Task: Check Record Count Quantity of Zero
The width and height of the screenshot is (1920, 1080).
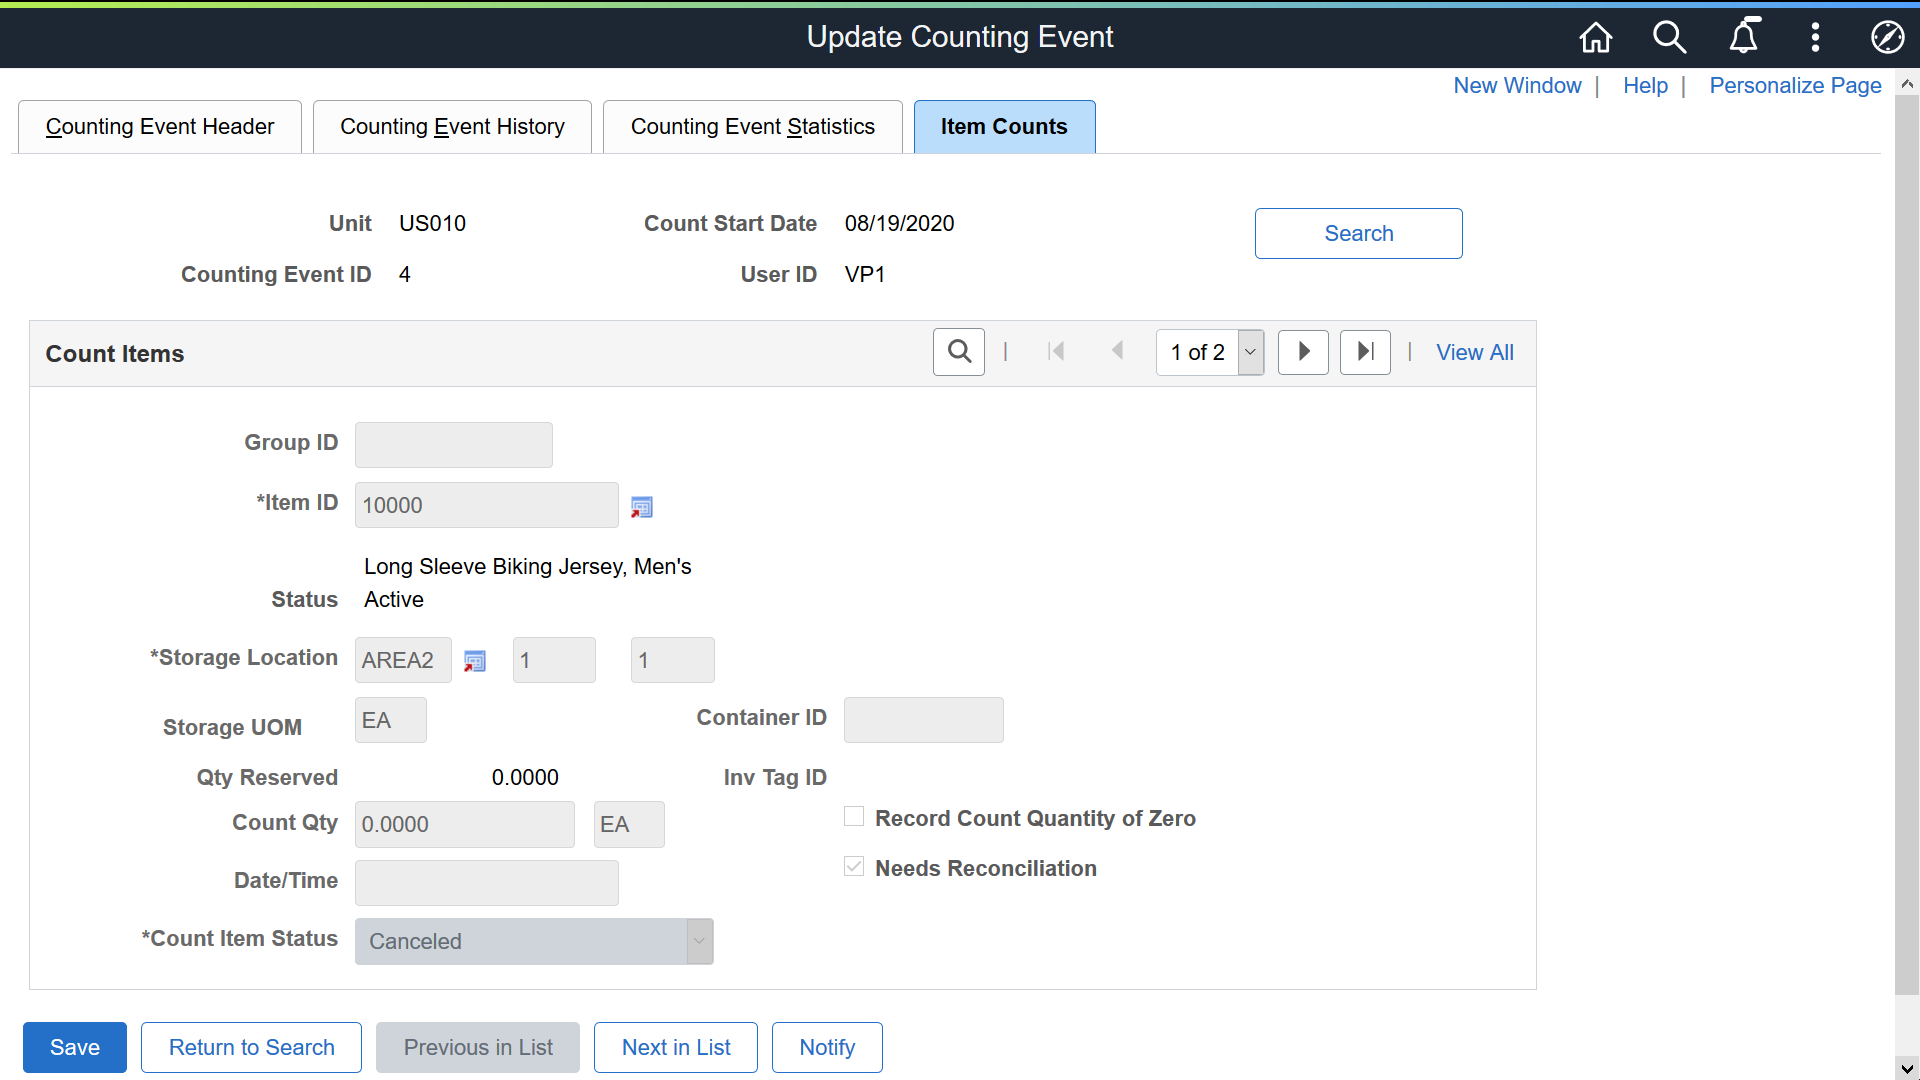Action: click(x=854, y=817)
